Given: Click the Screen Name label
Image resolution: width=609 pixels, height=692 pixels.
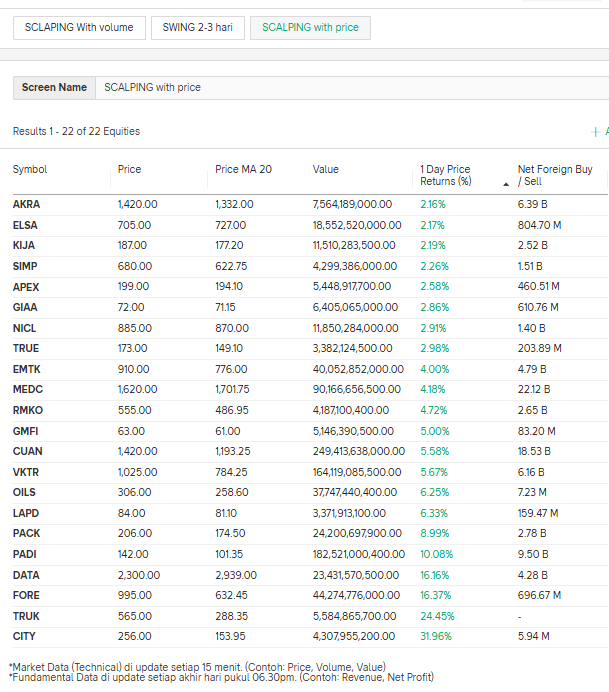Looking at the screenshot, I should tap(54, 88).
